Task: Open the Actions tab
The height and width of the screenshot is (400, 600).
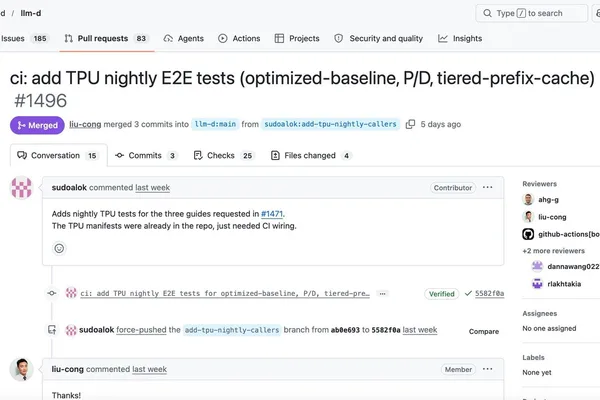Action: tap(239, 38)
